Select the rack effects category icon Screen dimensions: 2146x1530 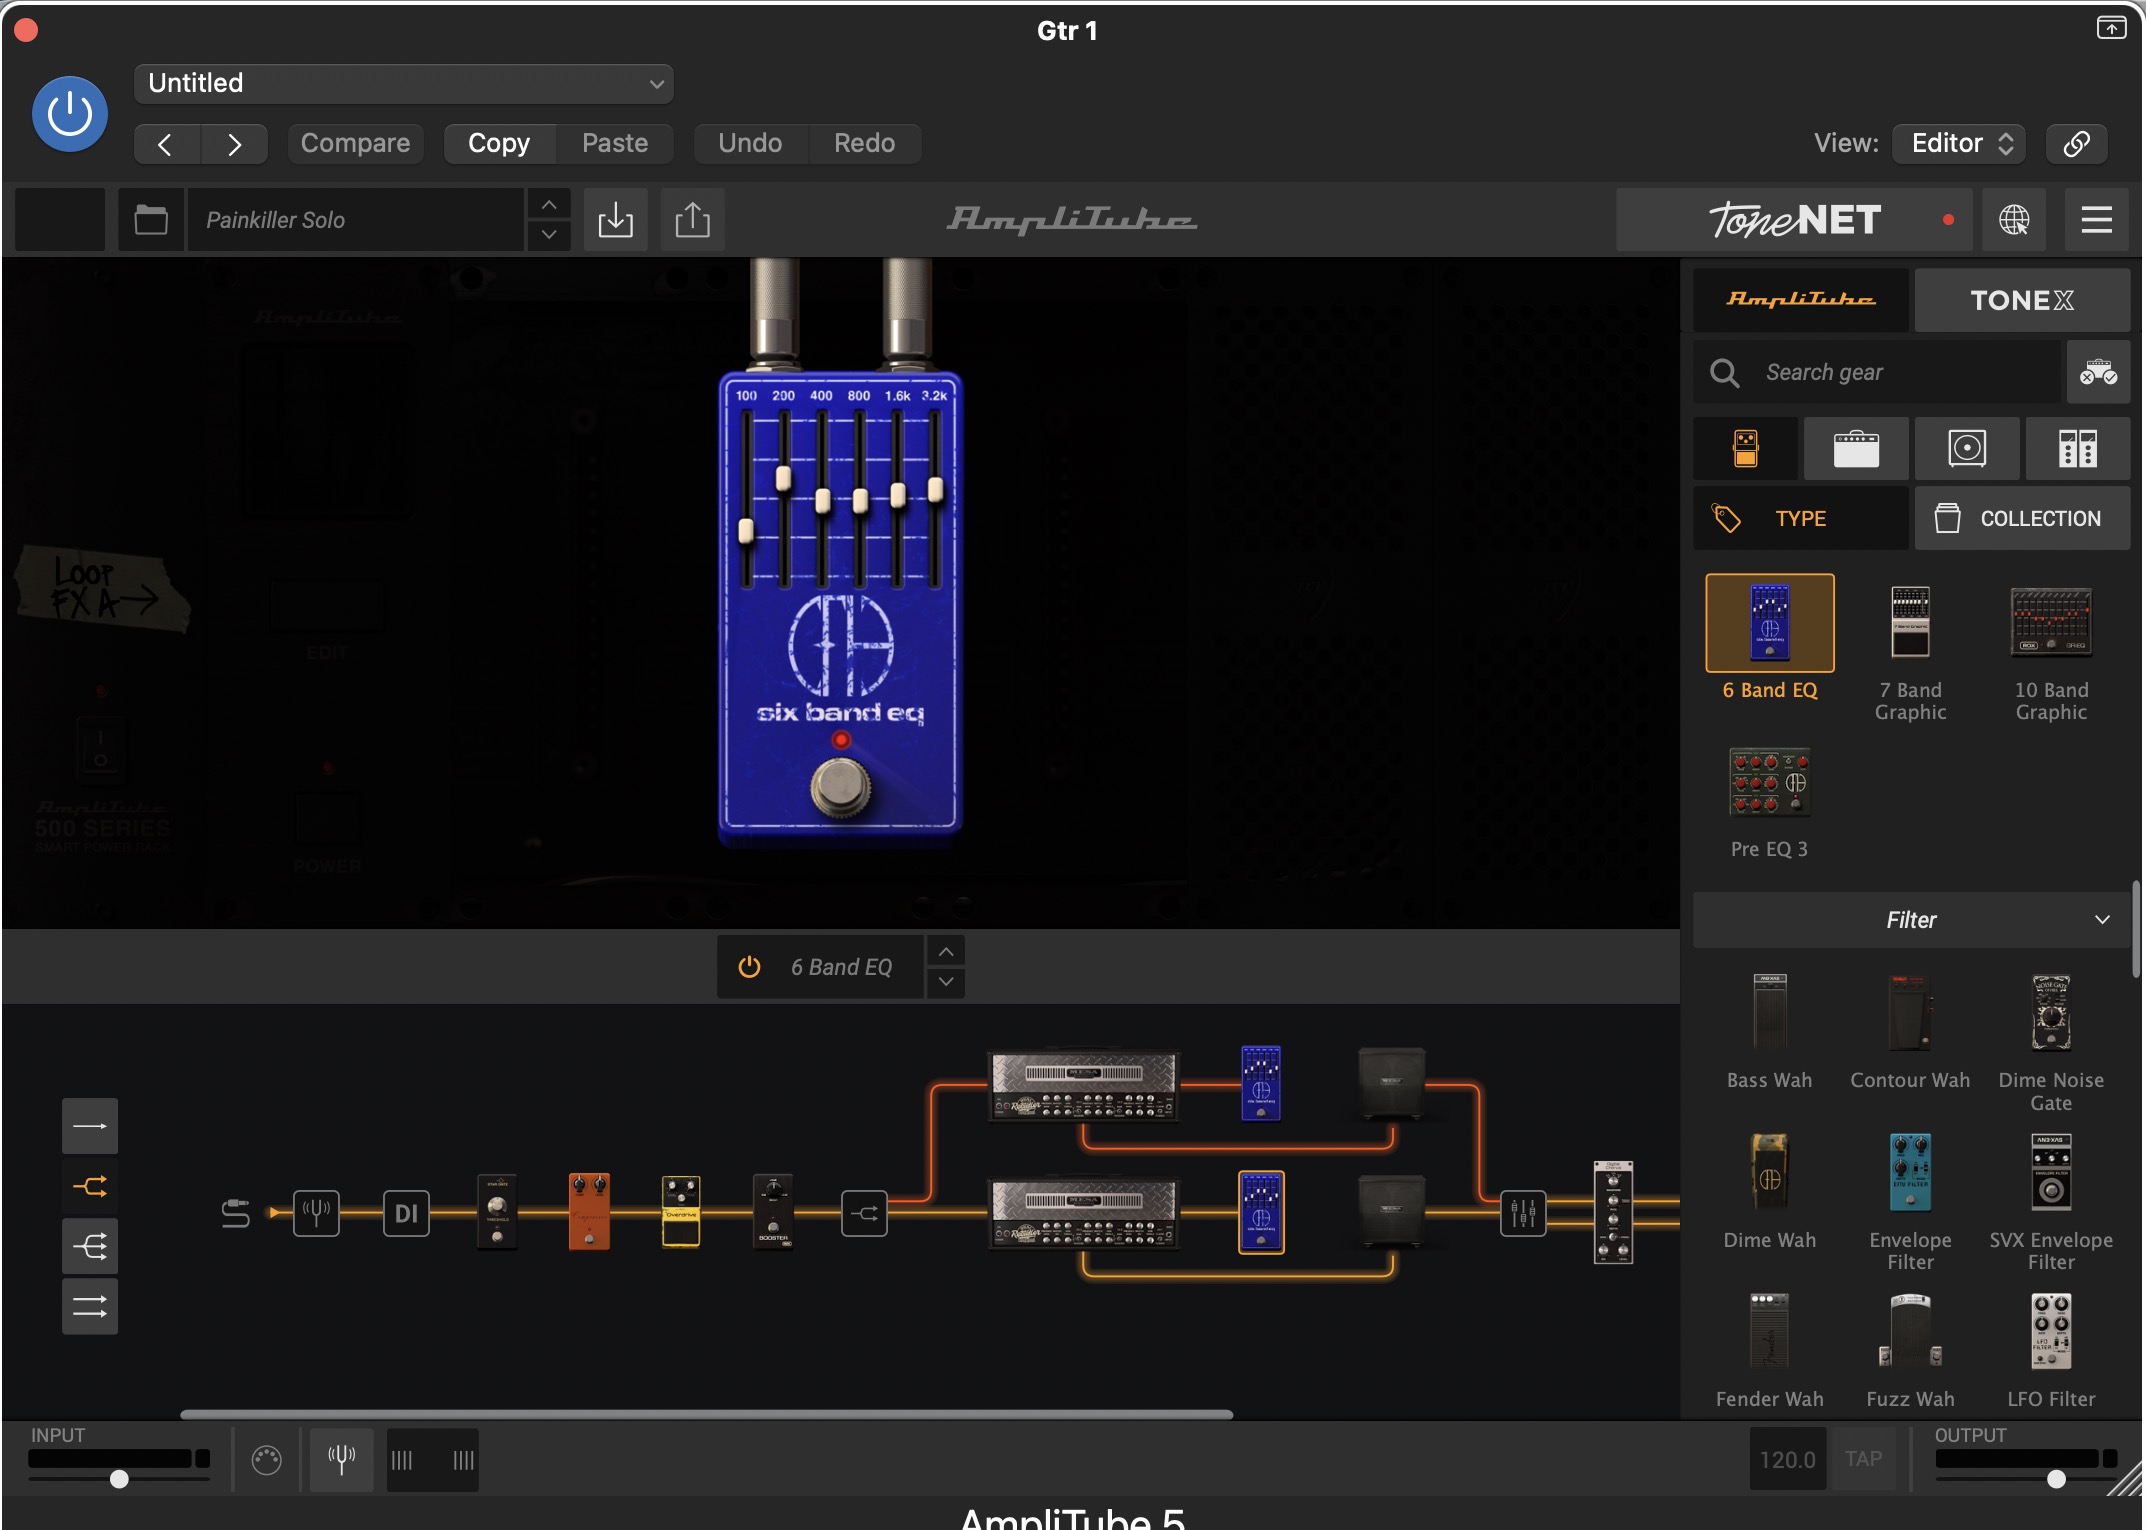point(2077,448)
